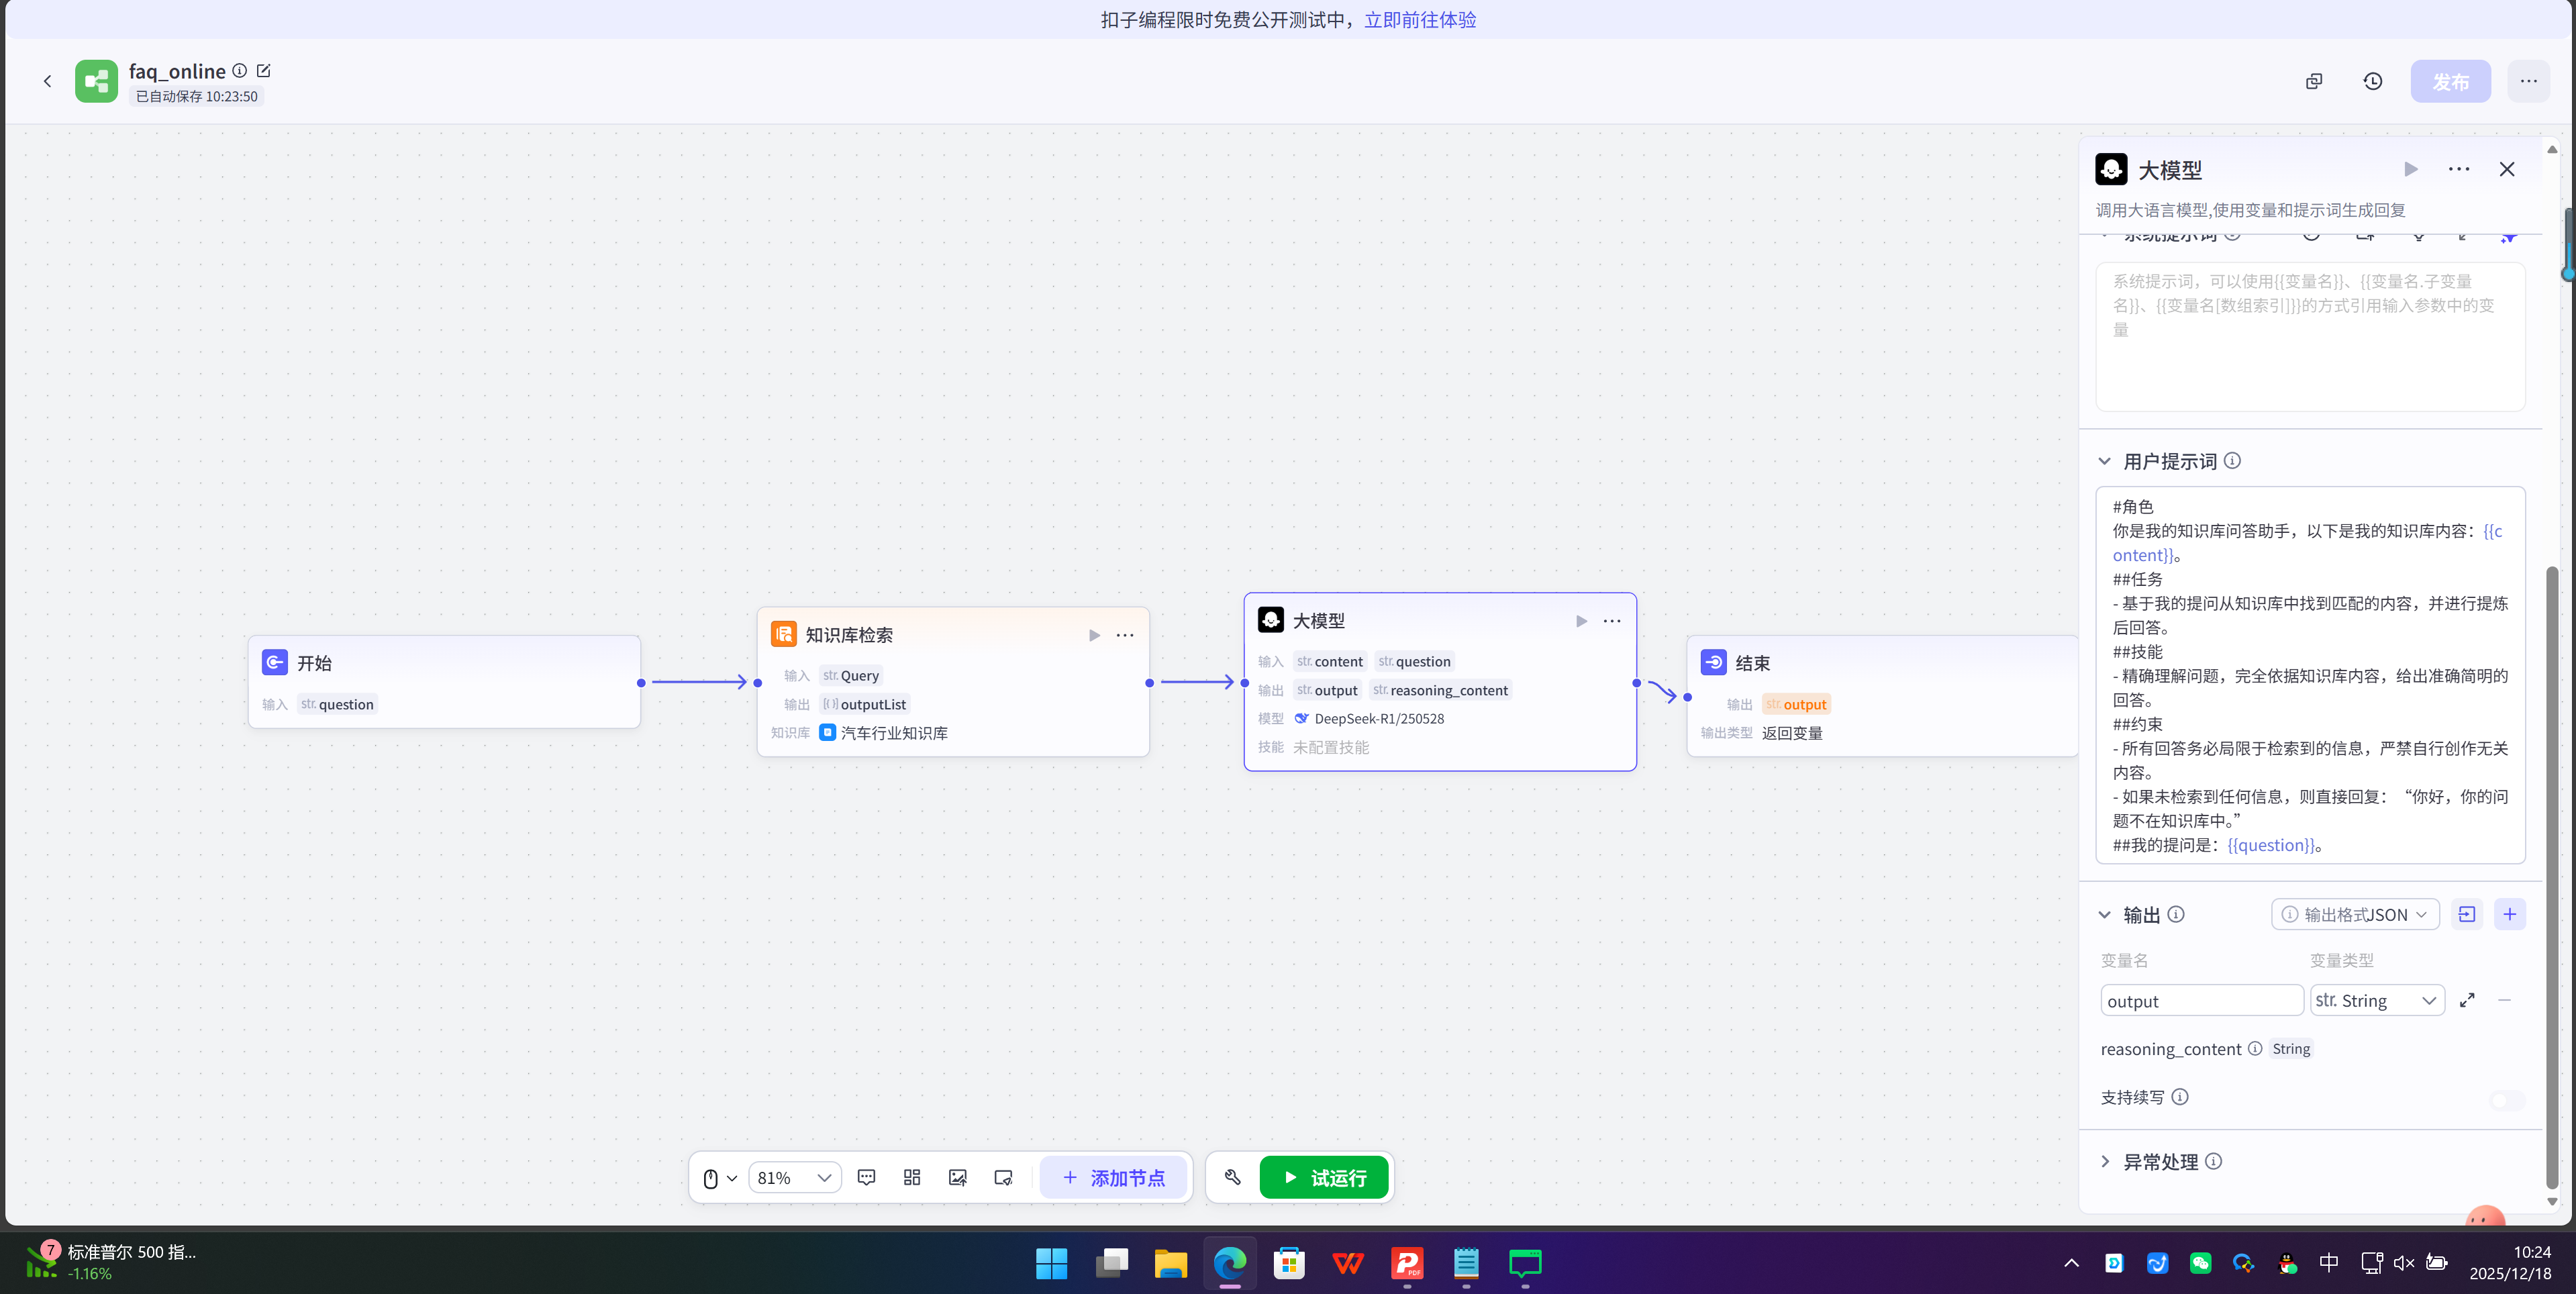Click the add comment icon in toolbar
This screenshot has width=2576, height=1294.
(x=866, y=1177)
